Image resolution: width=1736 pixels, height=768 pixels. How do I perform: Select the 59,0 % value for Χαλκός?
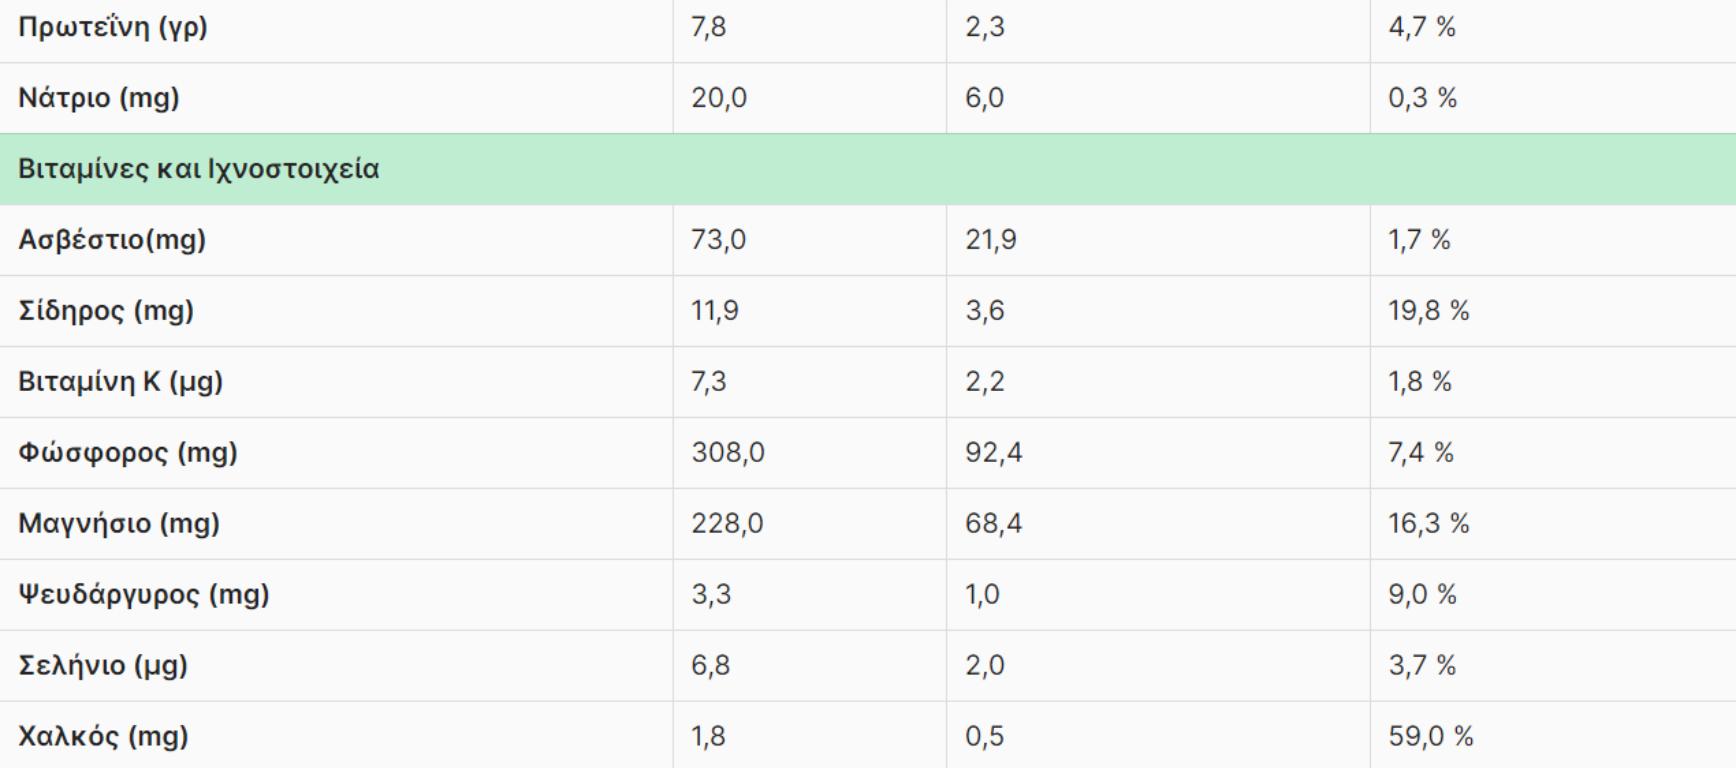tap(1431, 737)
